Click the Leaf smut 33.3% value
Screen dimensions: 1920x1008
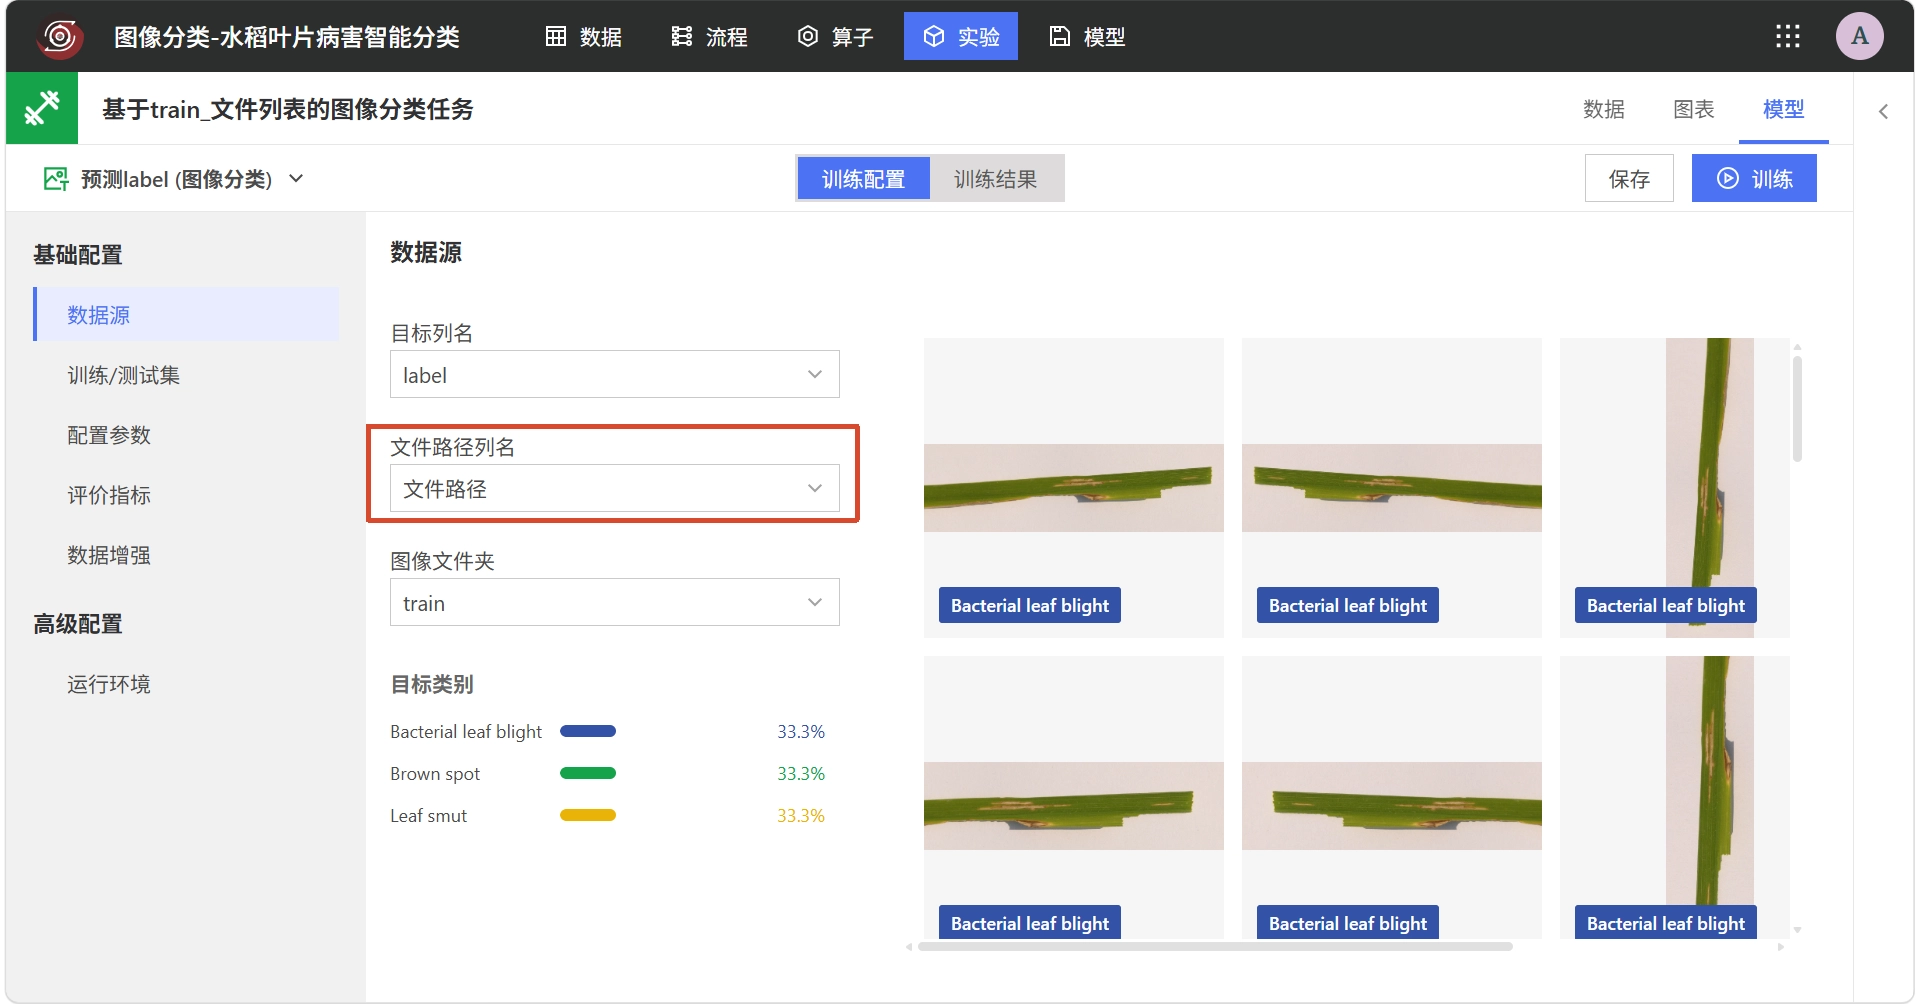pyautogui.click(x=801, y=815)
